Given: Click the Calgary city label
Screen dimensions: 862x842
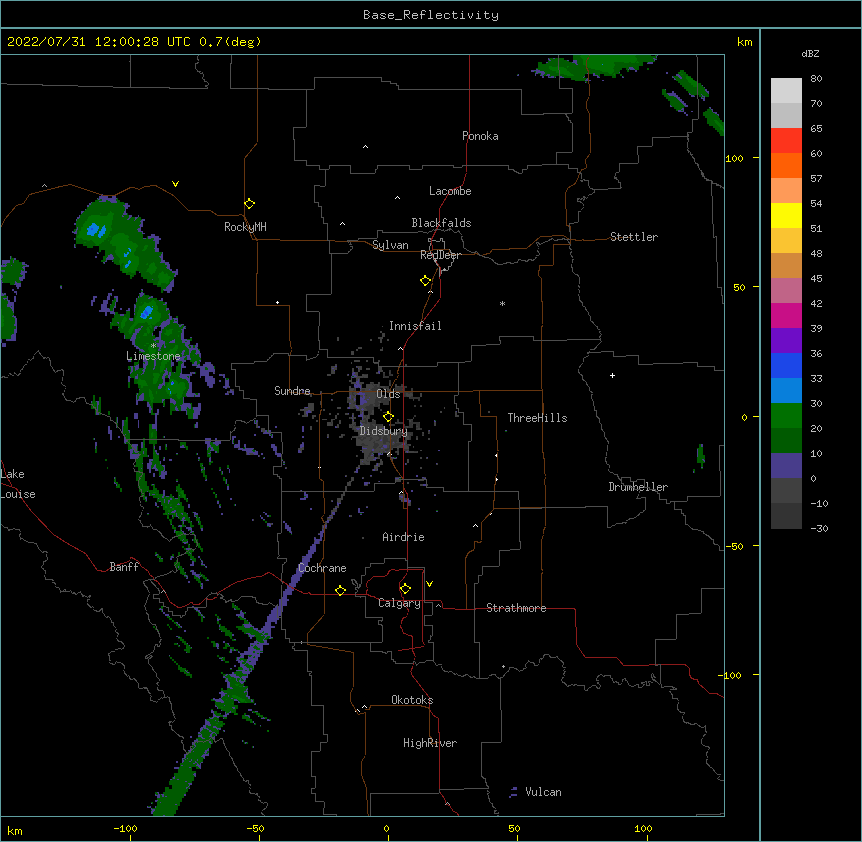Looking at the screenshot, I should (400, 603).
